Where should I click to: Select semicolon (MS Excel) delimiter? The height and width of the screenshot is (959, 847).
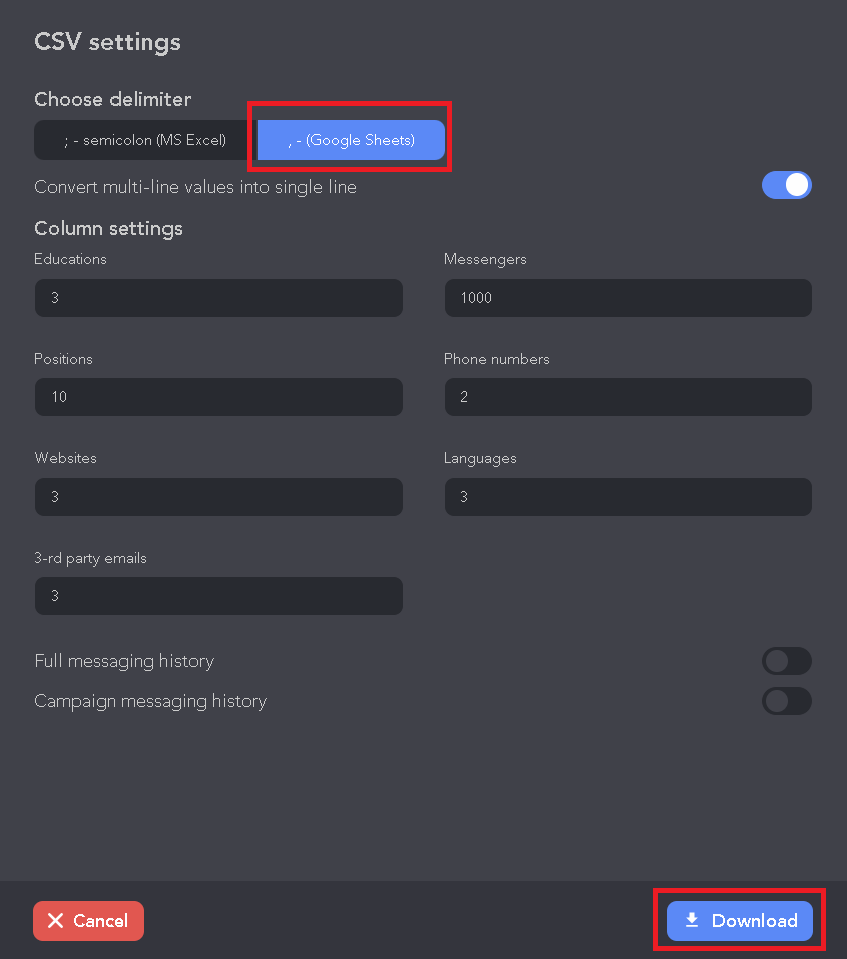pyautogui.click(x=145, y=140)
